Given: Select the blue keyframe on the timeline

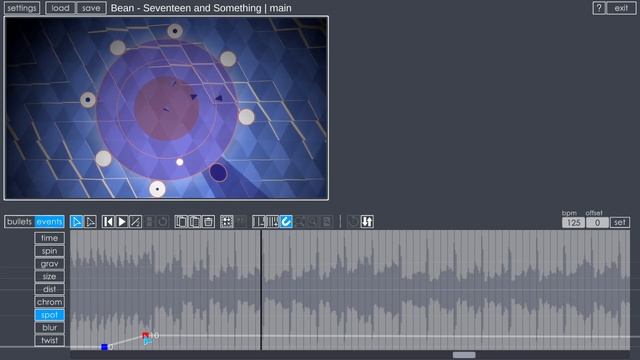Looking at the screenshot, I should [x=104, y=347].
